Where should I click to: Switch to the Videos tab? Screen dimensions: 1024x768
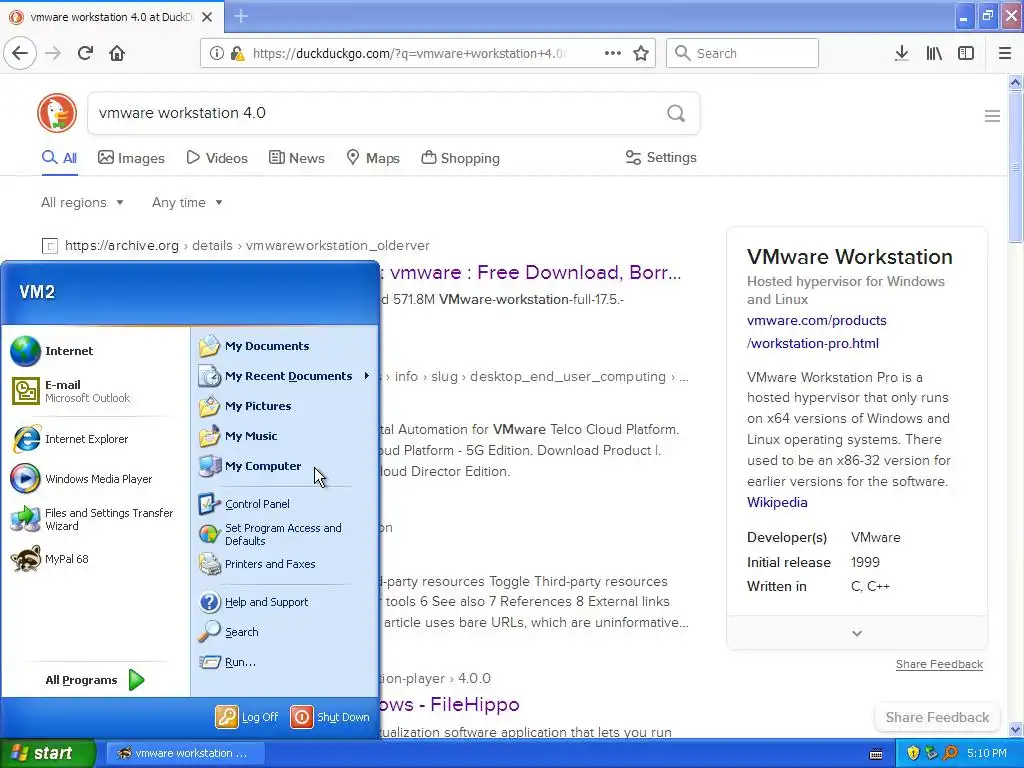(x=217, y=158)
